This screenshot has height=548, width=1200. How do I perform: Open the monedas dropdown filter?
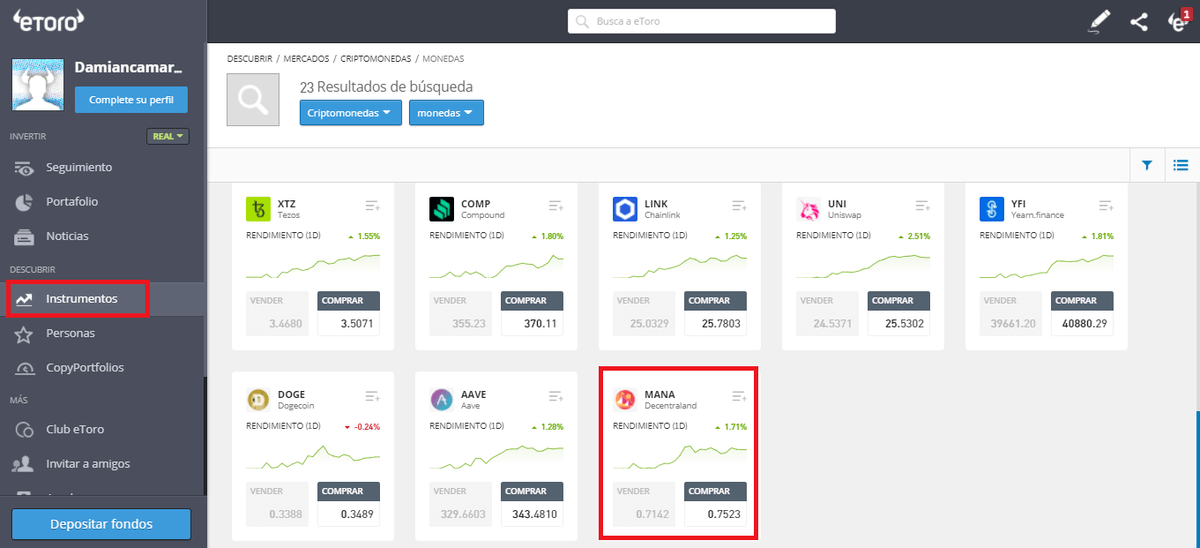pos(446,113)
